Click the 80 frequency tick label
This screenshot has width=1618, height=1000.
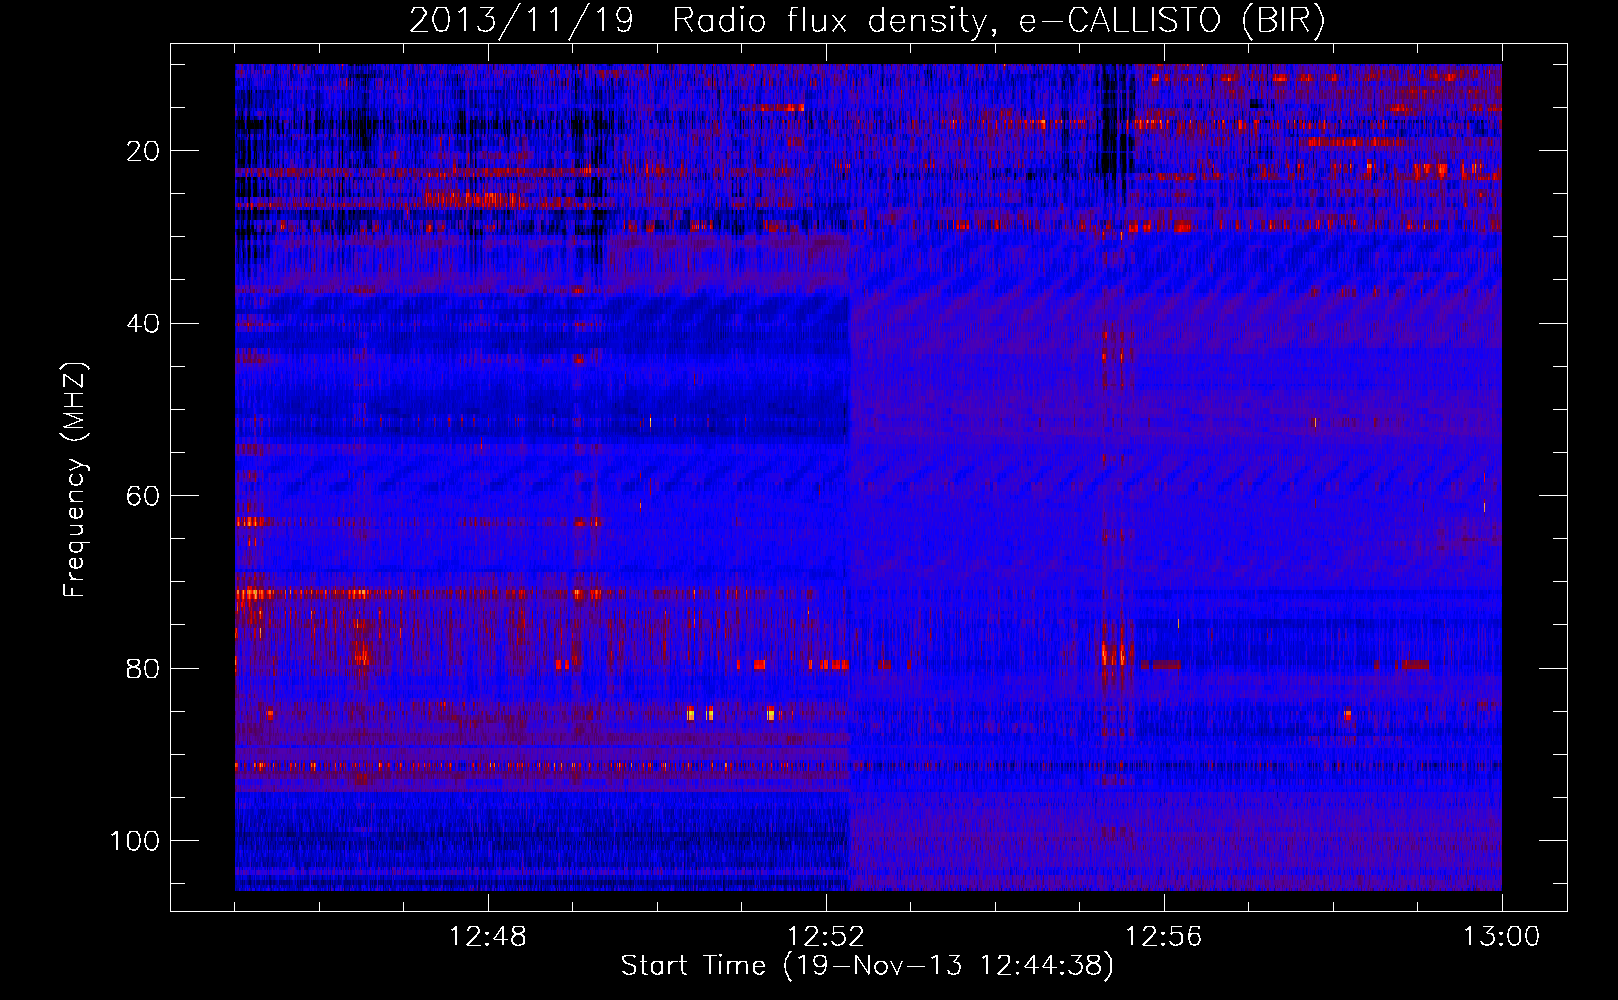[144, 668]
